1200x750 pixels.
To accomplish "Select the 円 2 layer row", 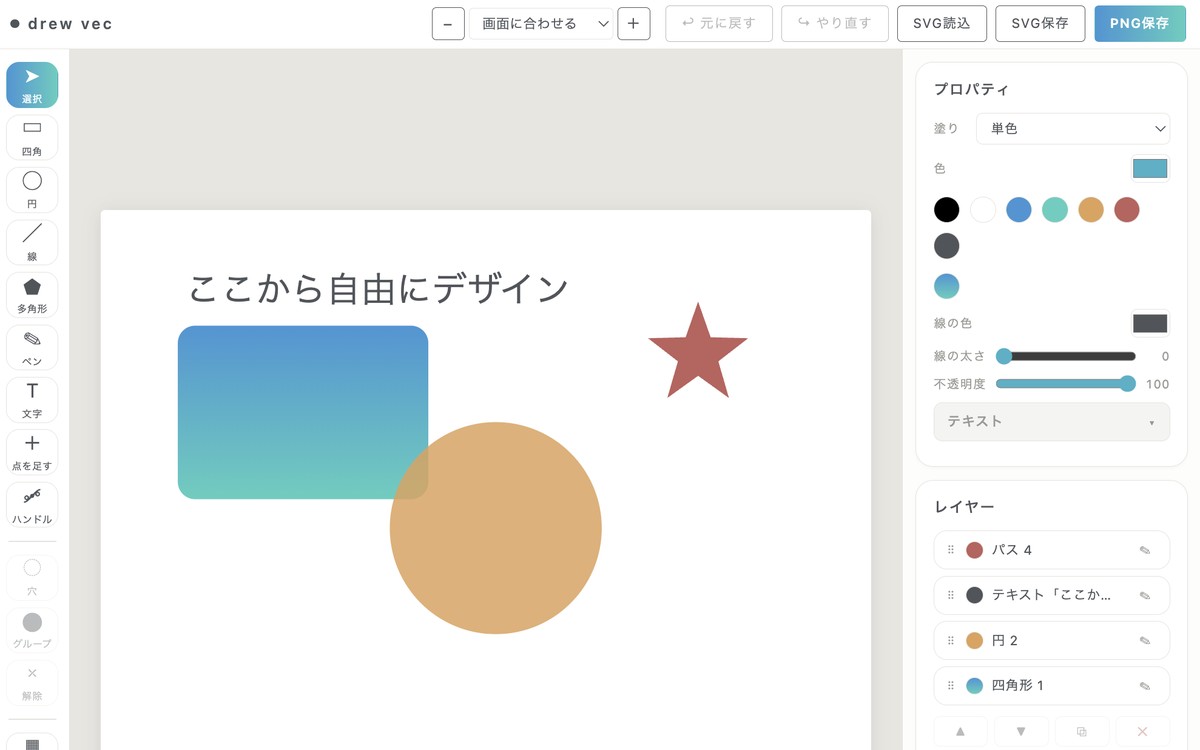I will (1052, 640).
